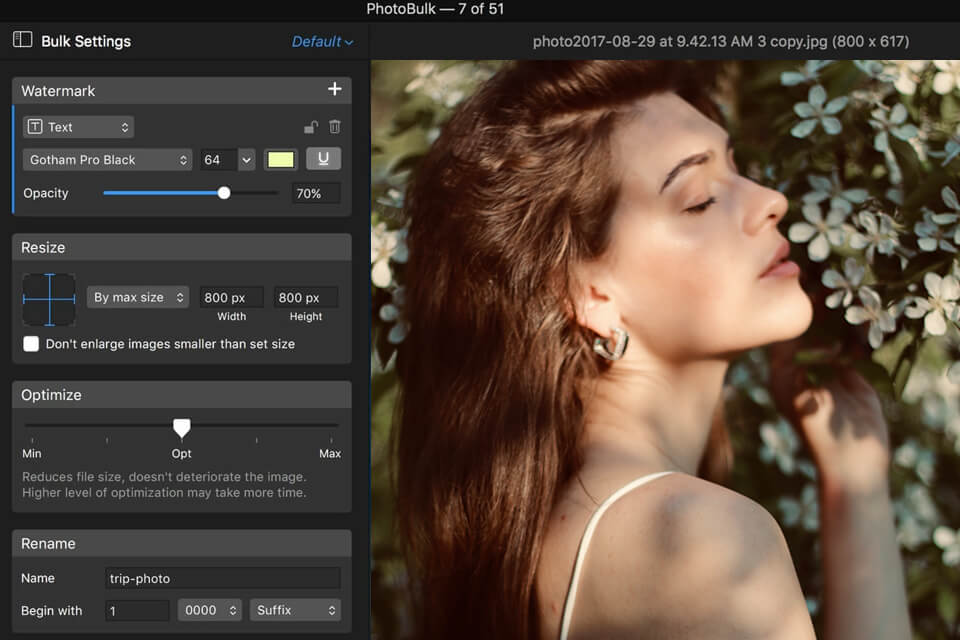
Task: Toggle the sidebar panel icon
Action: click(23, 40)
